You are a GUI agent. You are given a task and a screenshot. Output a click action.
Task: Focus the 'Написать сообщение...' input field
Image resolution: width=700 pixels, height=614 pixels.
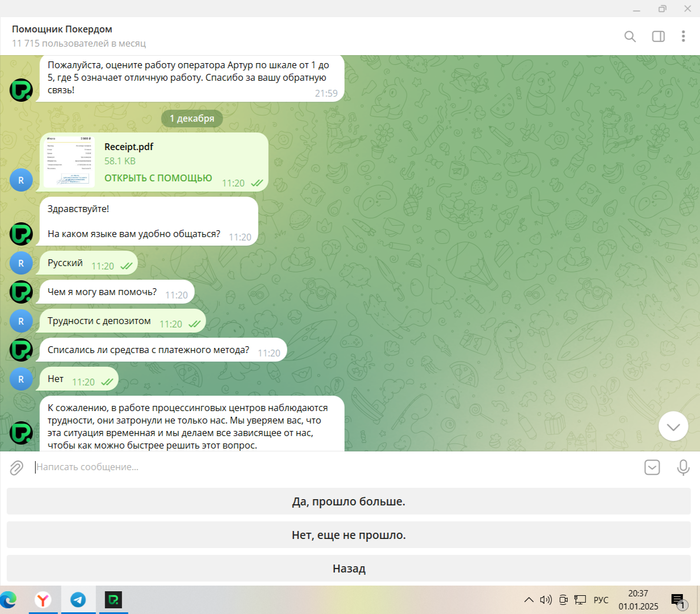pyautogui.click(x=335, y=467)
